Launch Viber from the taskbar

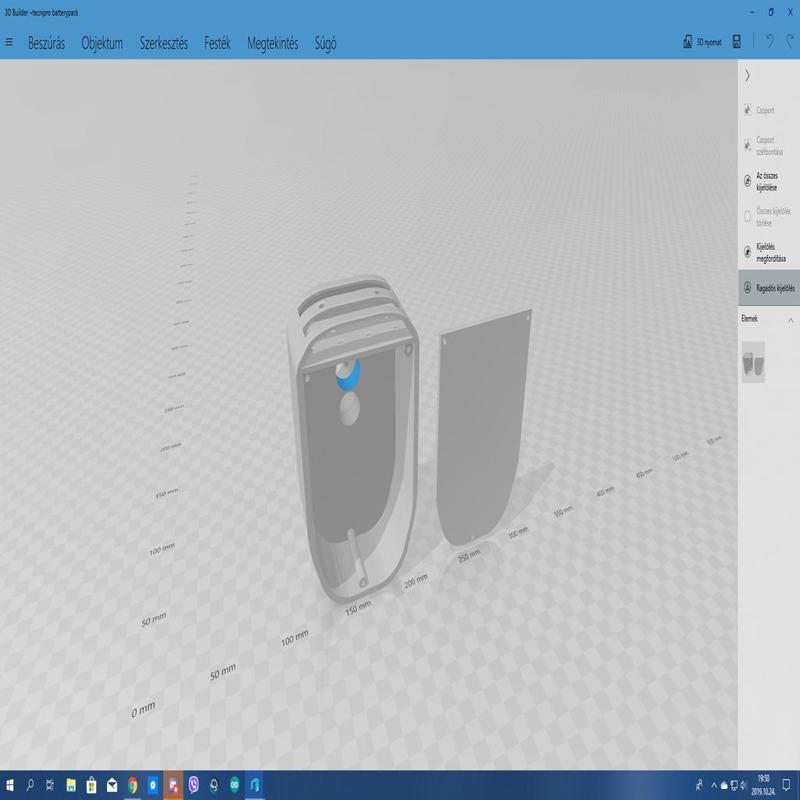click(x=194, y=785)
